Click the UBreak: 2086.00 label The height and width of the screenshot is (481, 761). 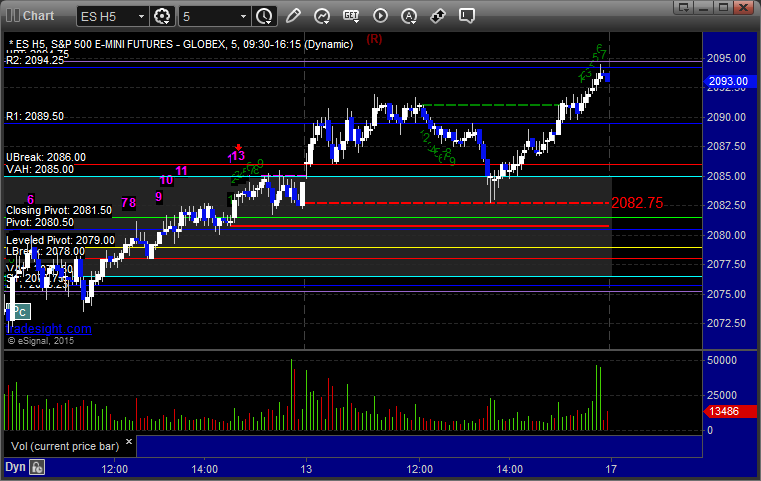(46, 157)
